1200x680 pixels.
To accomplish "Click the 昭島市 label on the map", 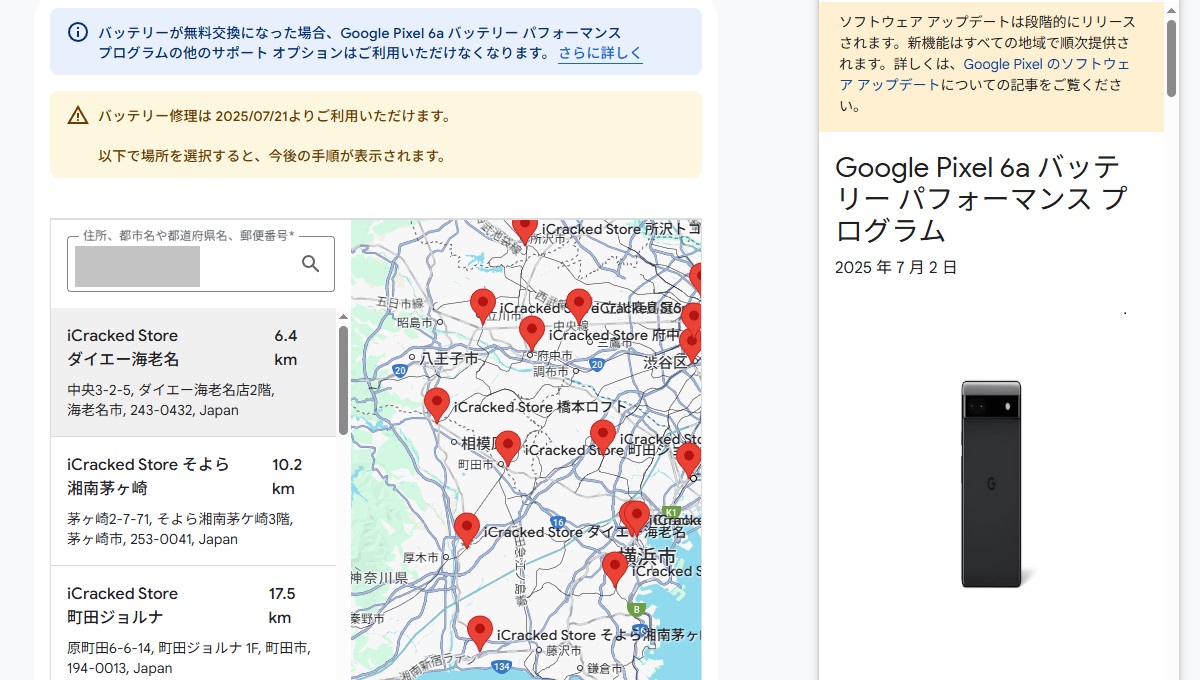I will click(414, 322).
